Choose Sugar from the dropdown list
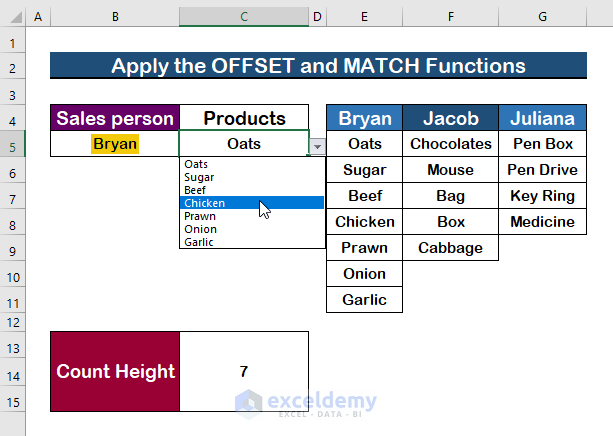Screen dimensions: 613x436 point(252,177)
